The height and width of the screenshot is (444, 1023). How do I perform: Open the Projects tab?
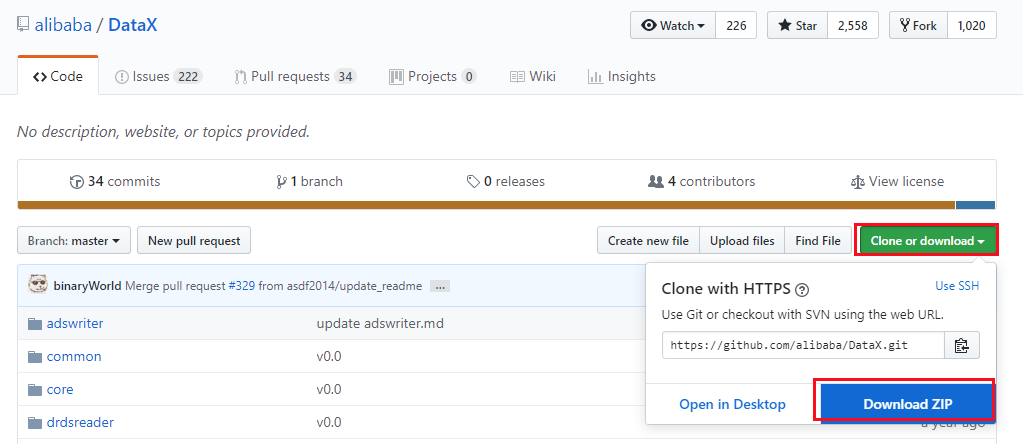(433, 76)
